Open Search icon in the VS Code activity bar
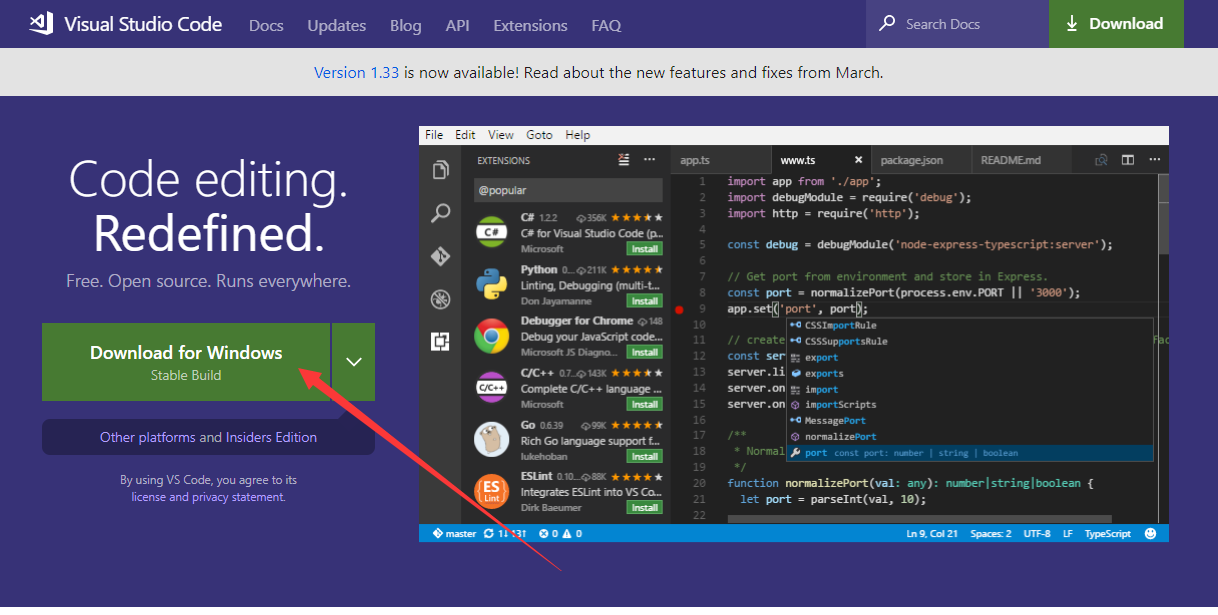The width and height of the screenshot is (1218, 615). point(440,213)
